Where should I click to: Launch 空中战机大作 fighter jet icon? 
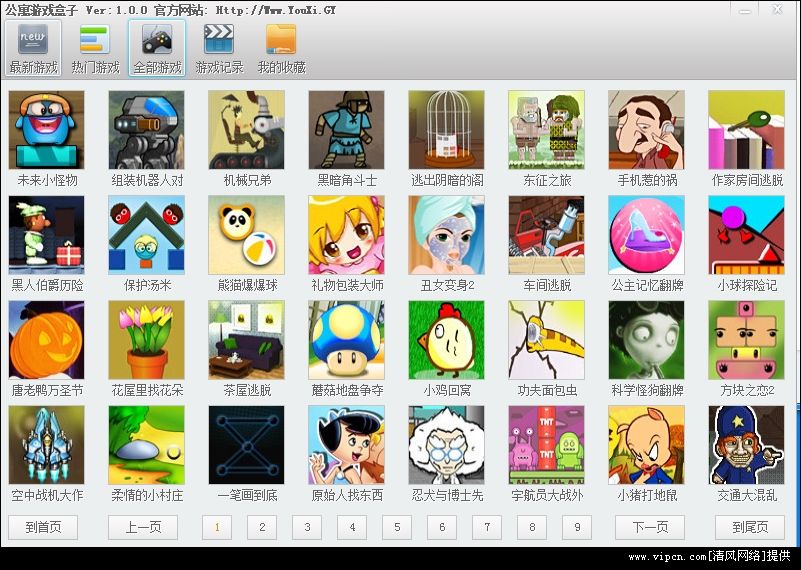coord(47,443)
